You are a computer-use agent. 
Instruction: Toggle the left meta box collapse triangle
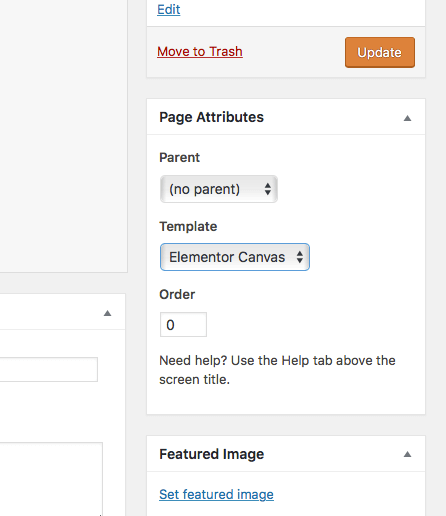pyautogui.click(x=107, y=313)
